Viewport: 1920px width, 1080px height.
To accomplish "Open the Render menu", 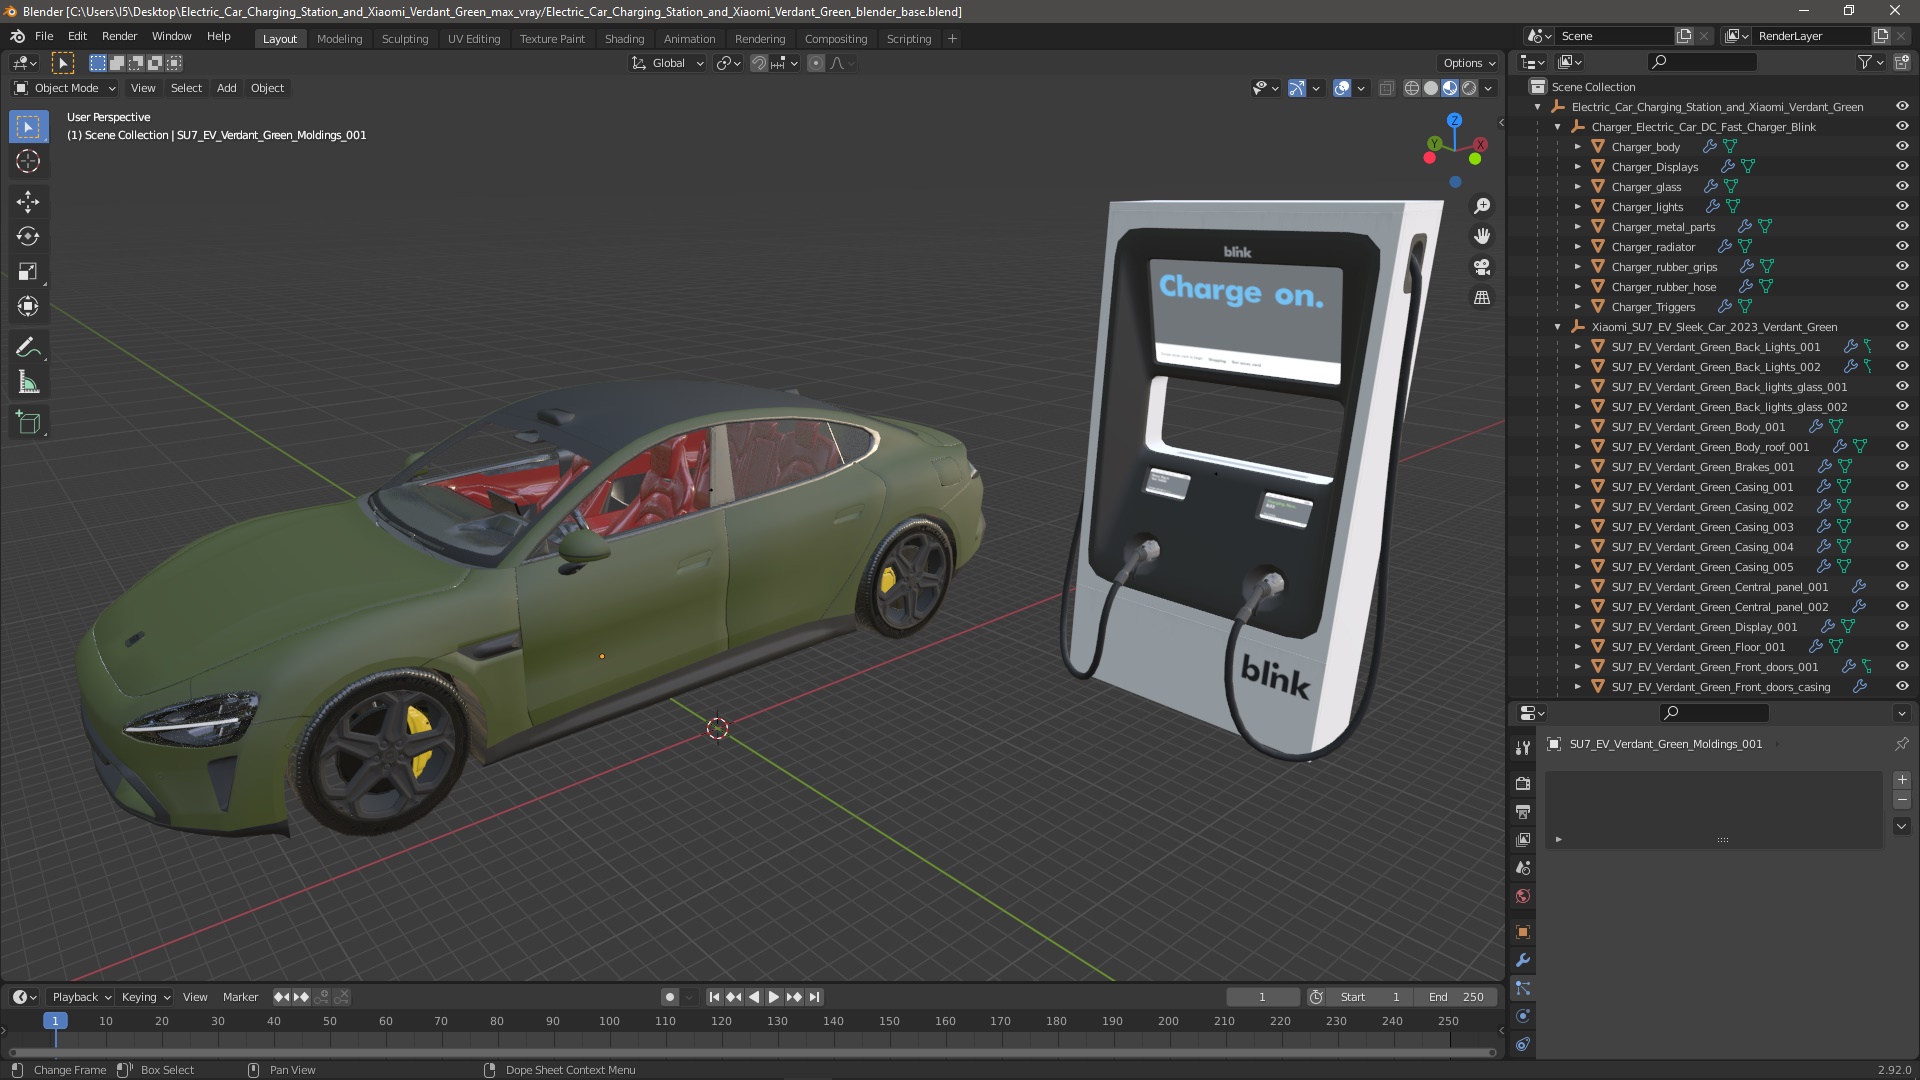I will [119, 36].
